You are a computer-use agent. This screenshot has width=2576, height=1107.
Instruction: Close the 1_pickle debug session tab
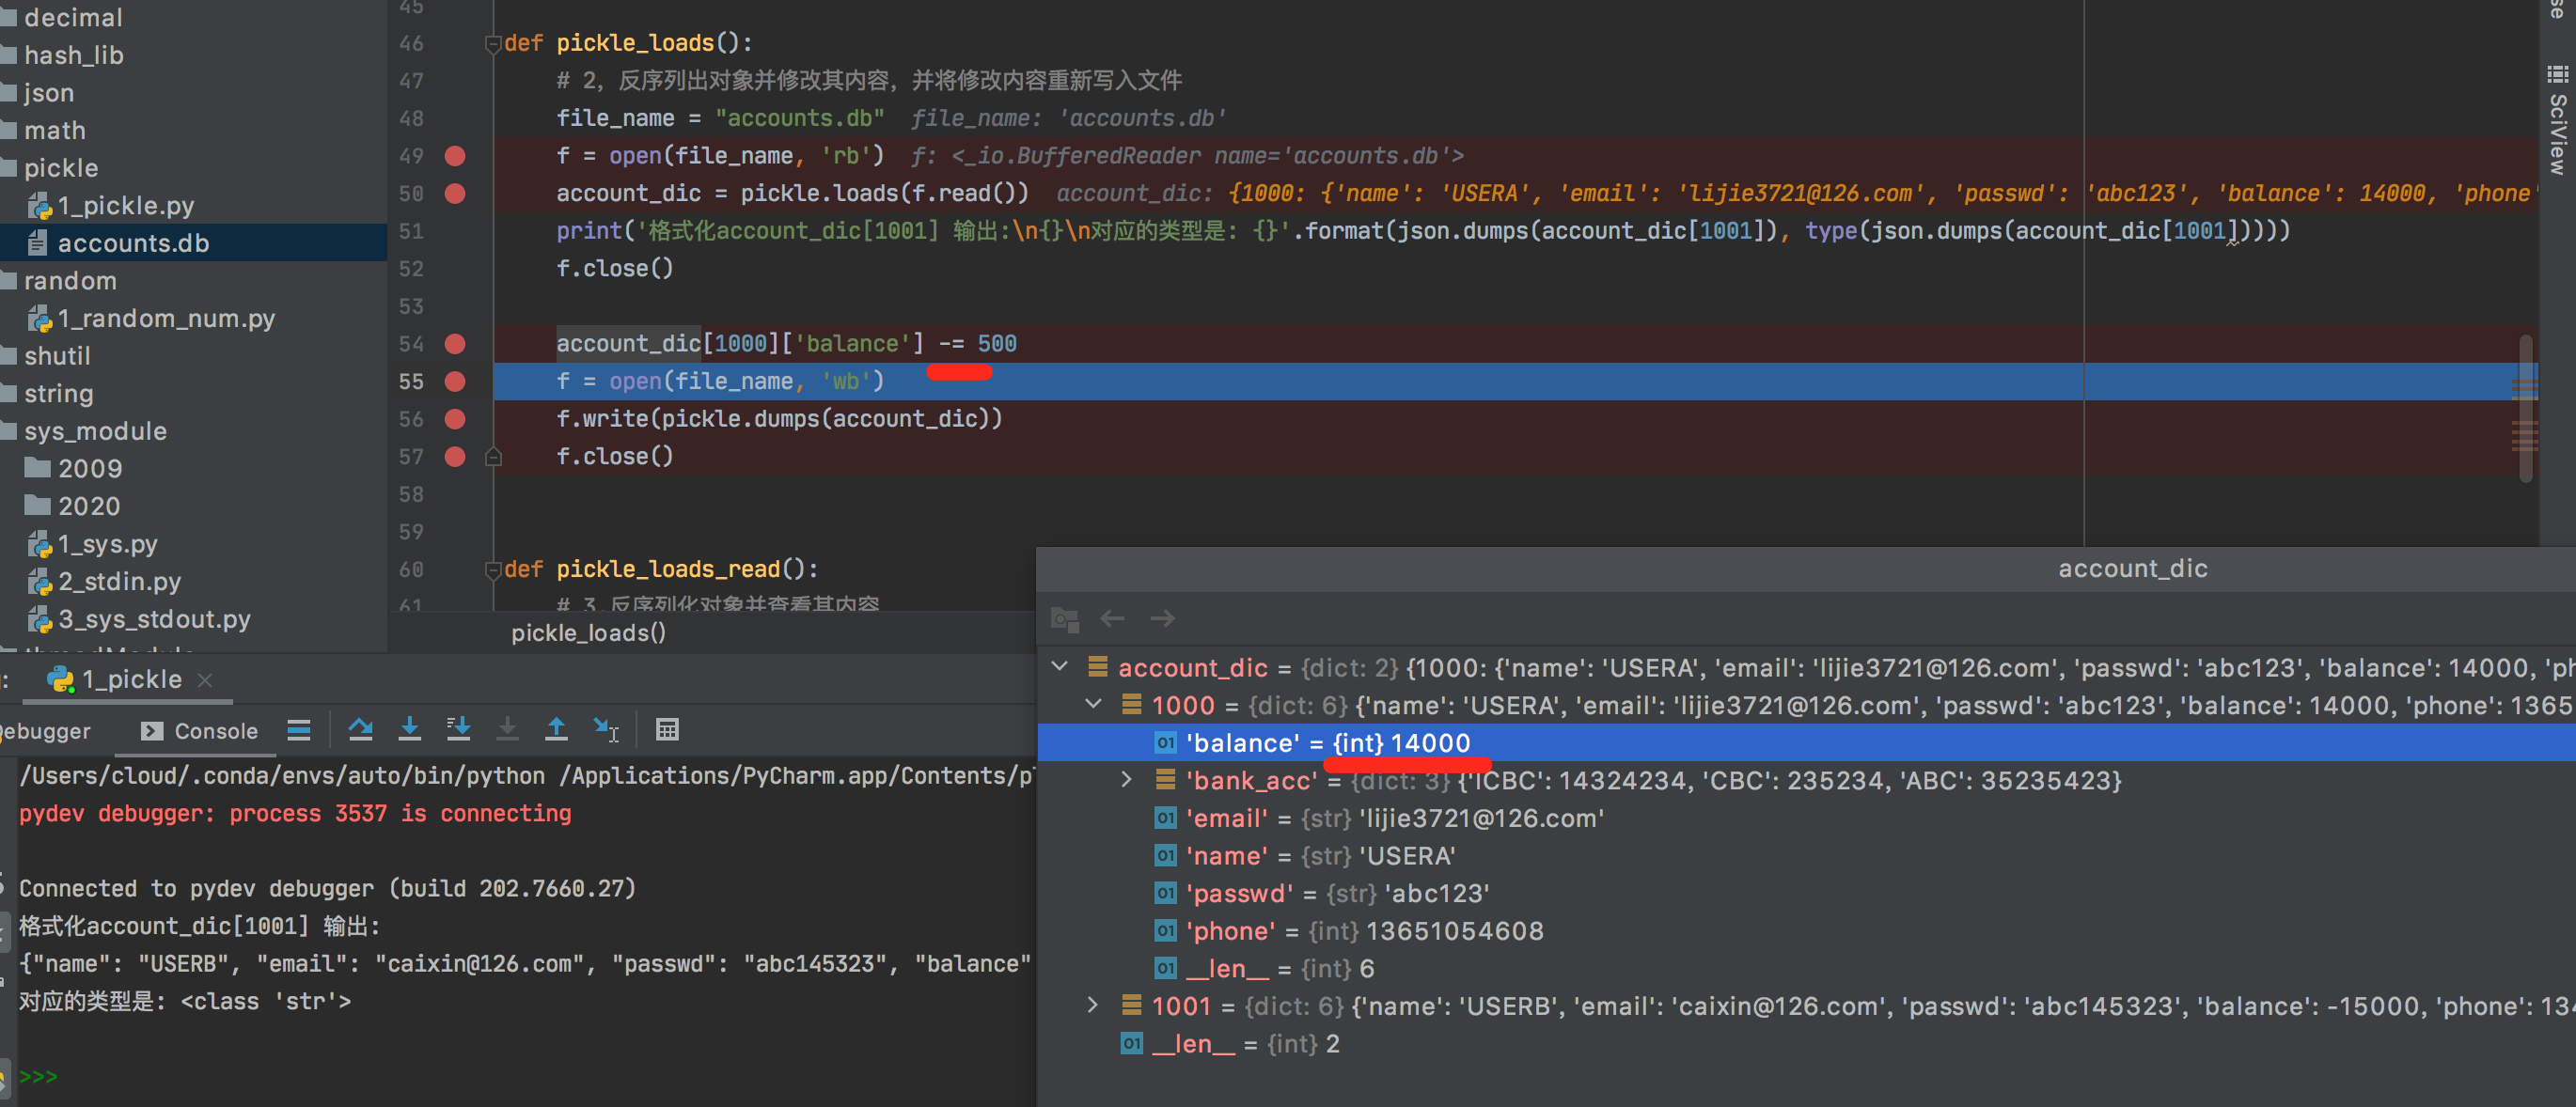205,680
